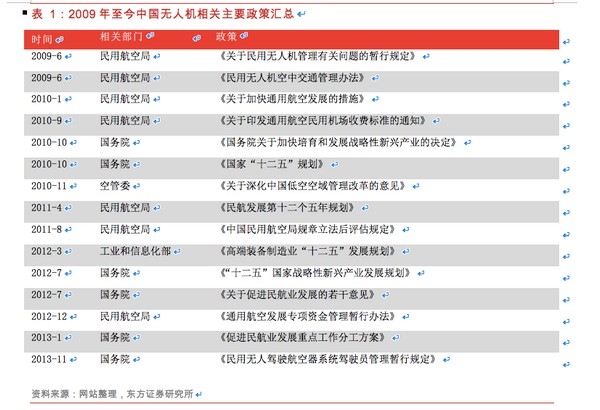Click the date cell 2012-3
600x410 pixels.
tap(46, 251)
